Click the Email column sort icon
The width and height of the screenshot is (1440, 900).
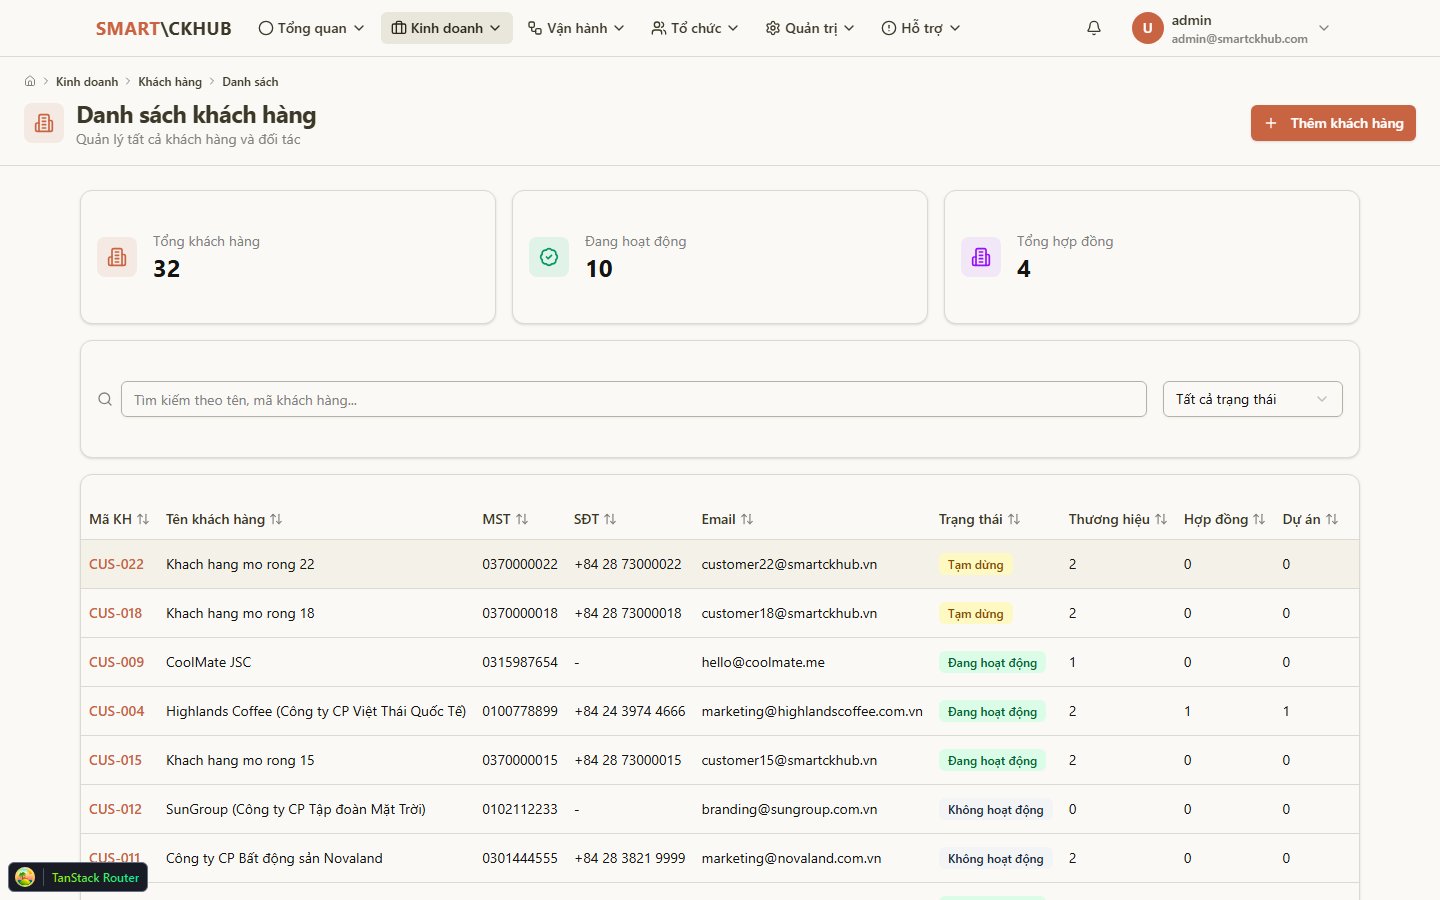pyautogui.click(x=747, y=519)
